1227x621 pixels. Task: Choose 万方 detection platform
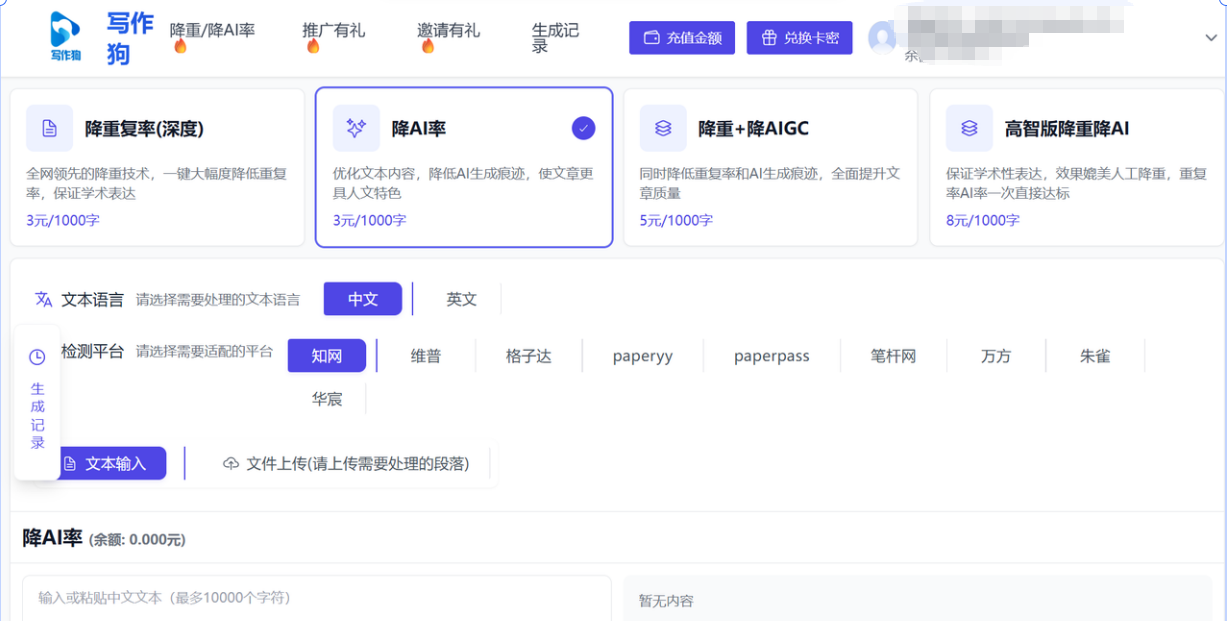click(996, 356)
